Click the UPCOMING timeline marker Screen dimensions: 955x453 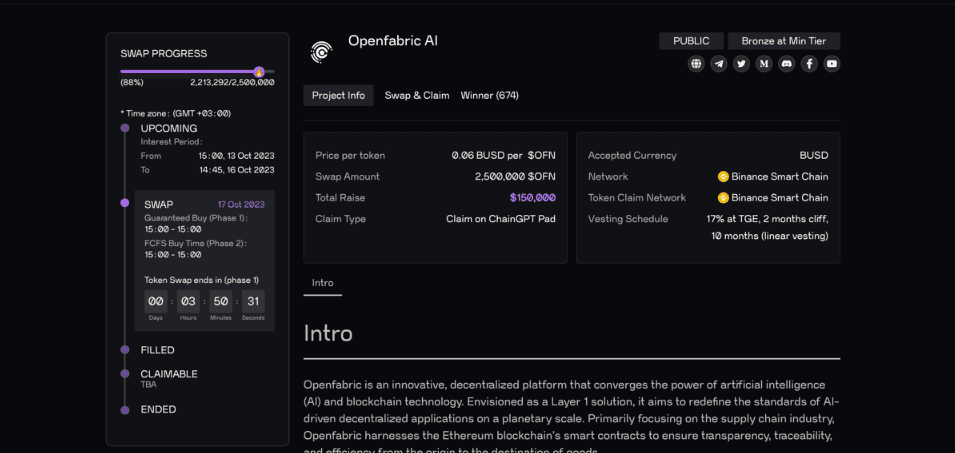[x=125, y=128]
